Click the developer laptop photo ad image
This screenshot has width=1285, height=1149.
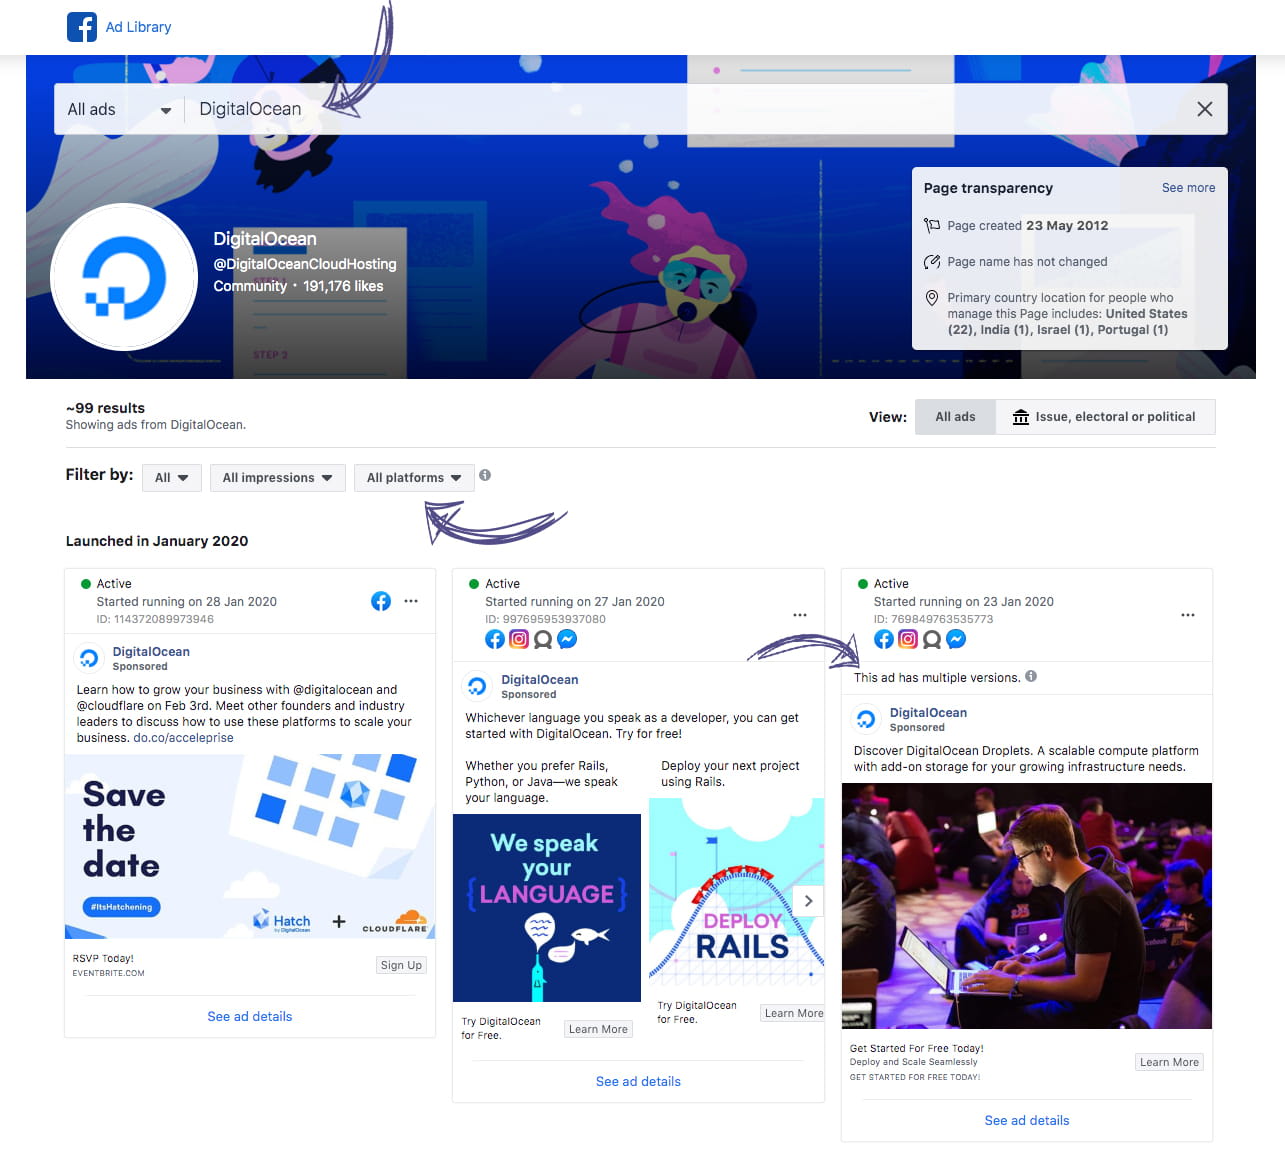(x=1027, y=906)
